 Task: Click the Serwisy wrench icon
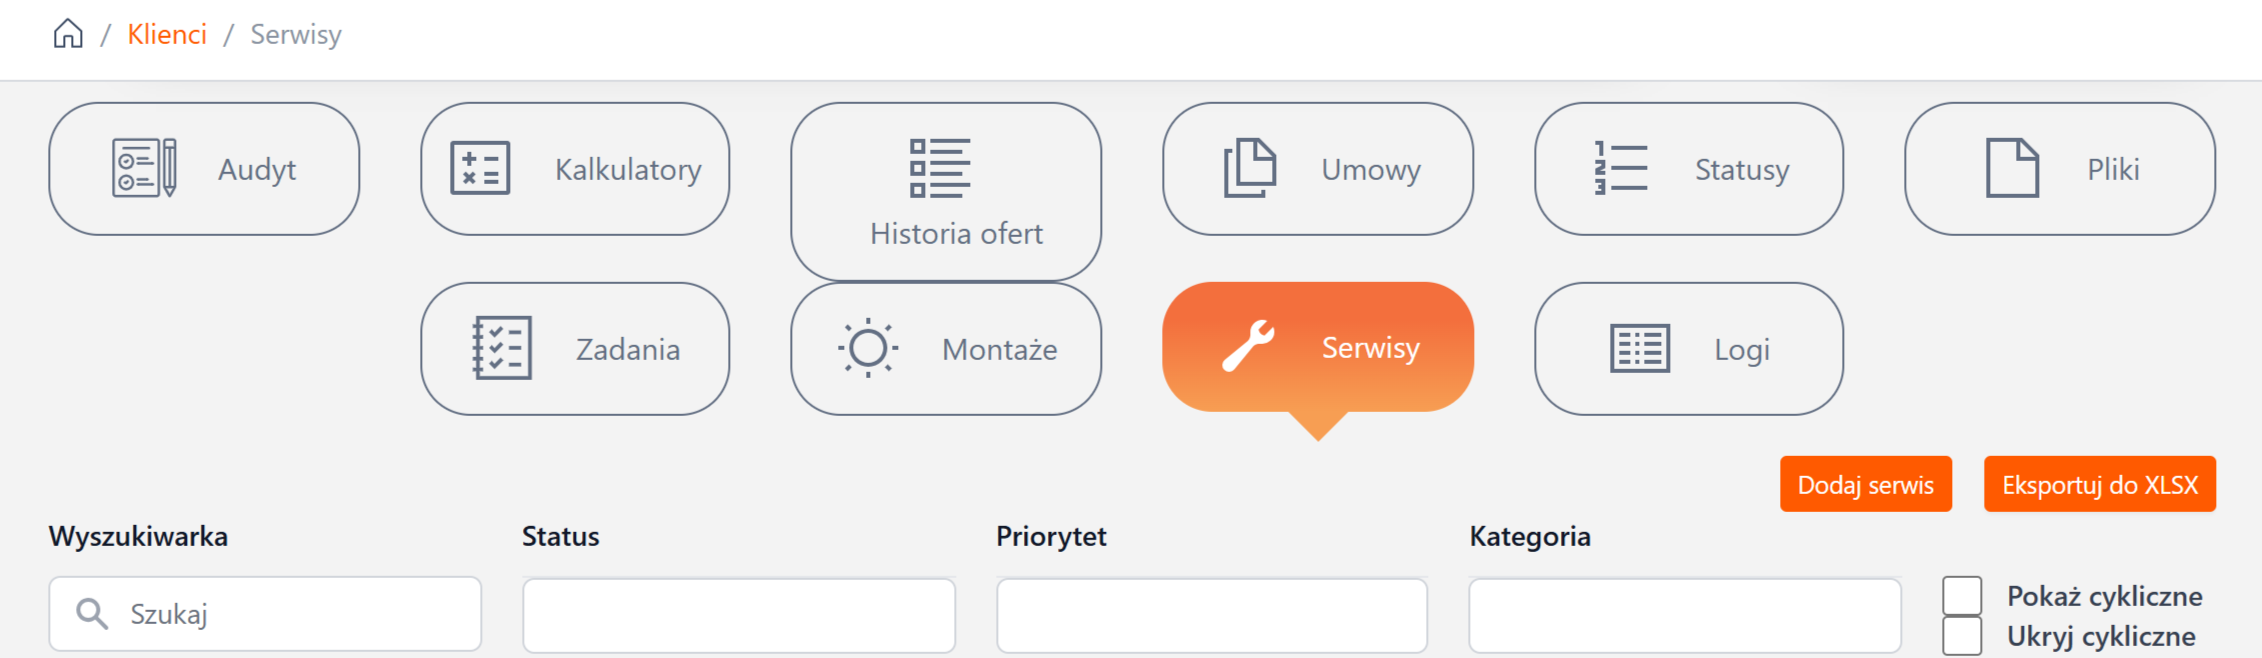(1248, 346)
